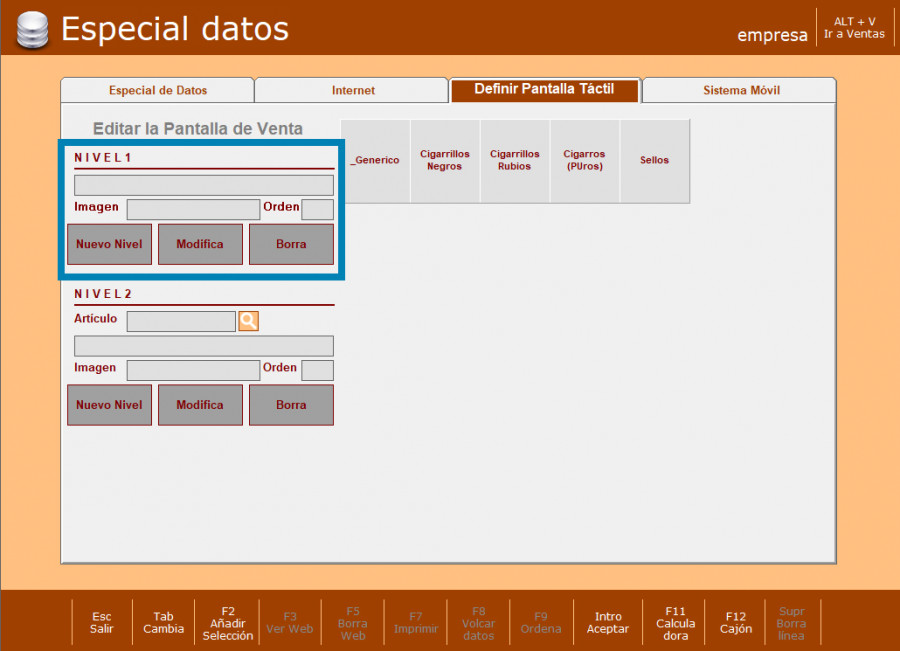This screenshot has height=651, width=900.
Task: Click ALT+V Ir a Ventas shortcut
Action: (x=854, y=28)
